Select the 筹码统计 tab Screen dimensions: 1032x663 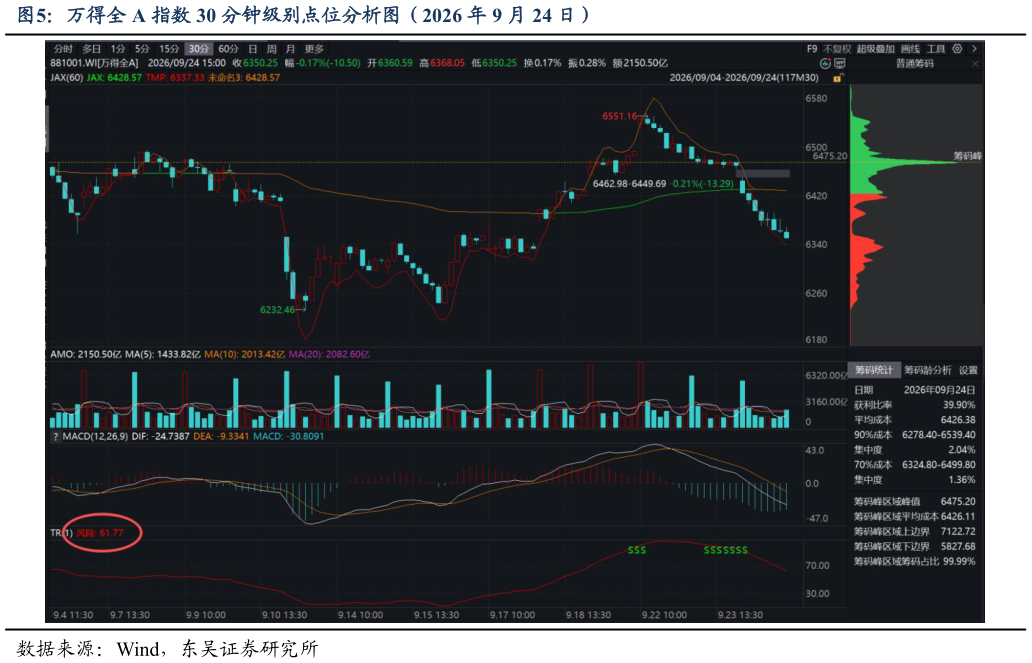point(873,370)
